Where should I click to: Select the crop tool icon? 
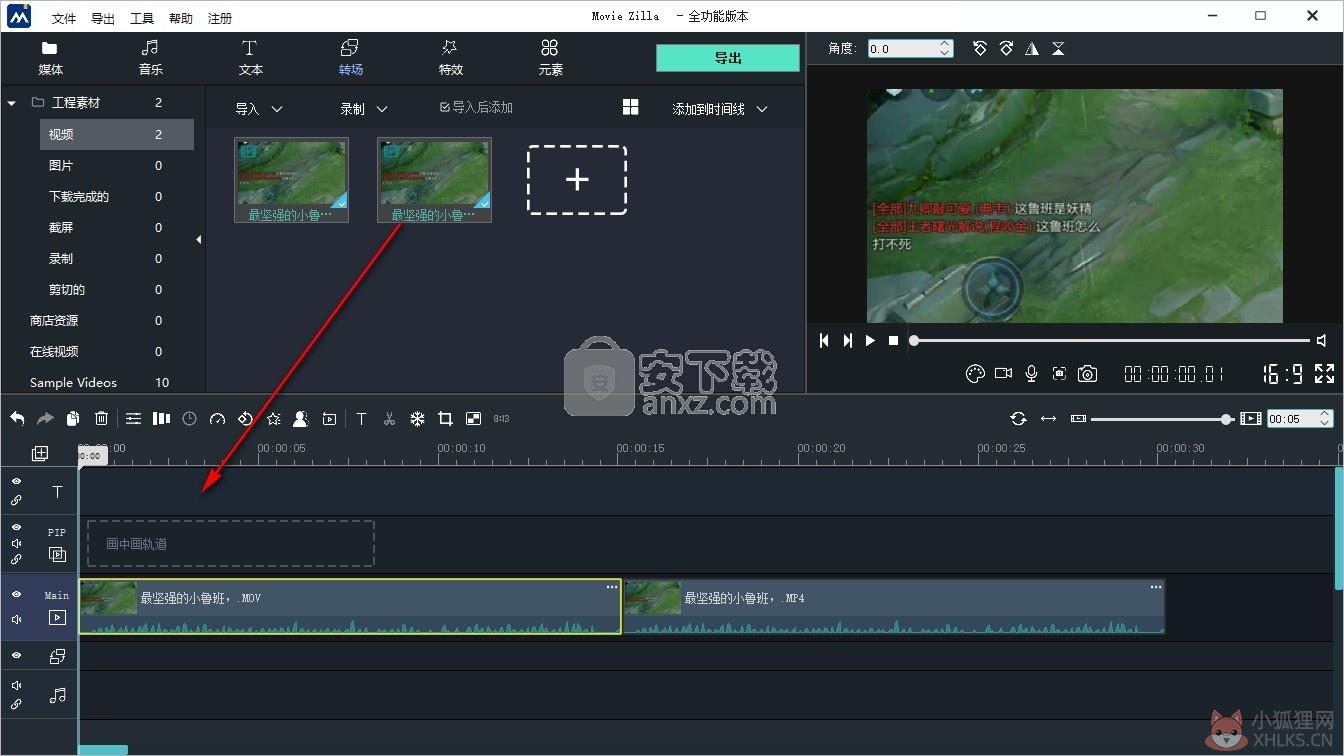click(x=445, y=419)
